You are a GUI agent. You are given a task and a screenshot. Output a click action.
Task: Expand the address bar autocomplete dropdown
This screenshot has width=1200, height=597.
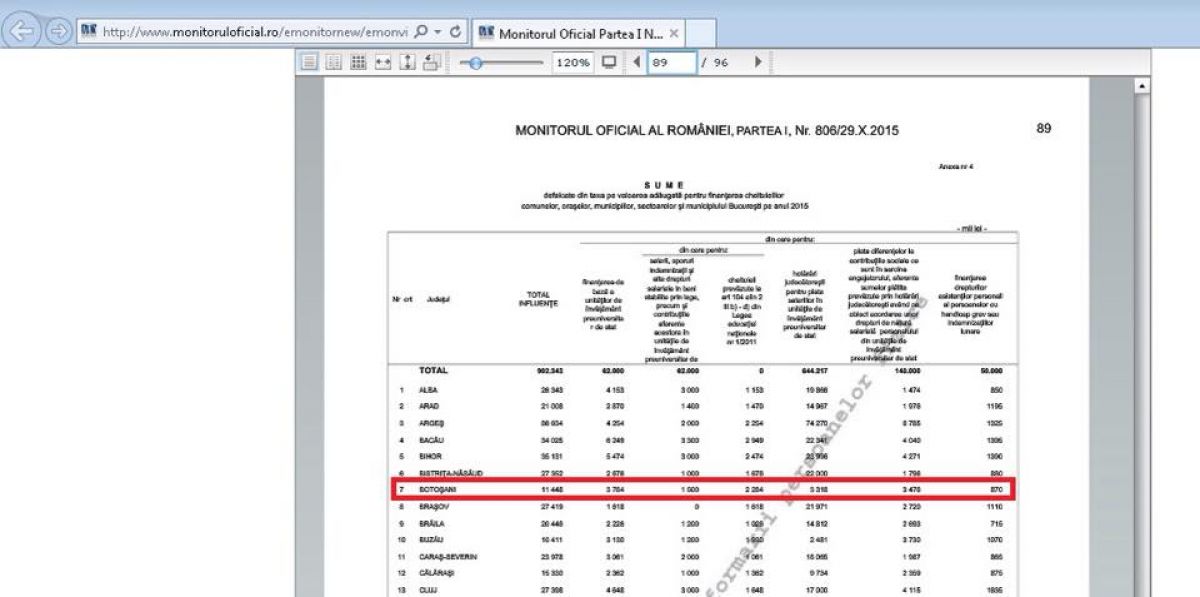[x=438, y=32]
